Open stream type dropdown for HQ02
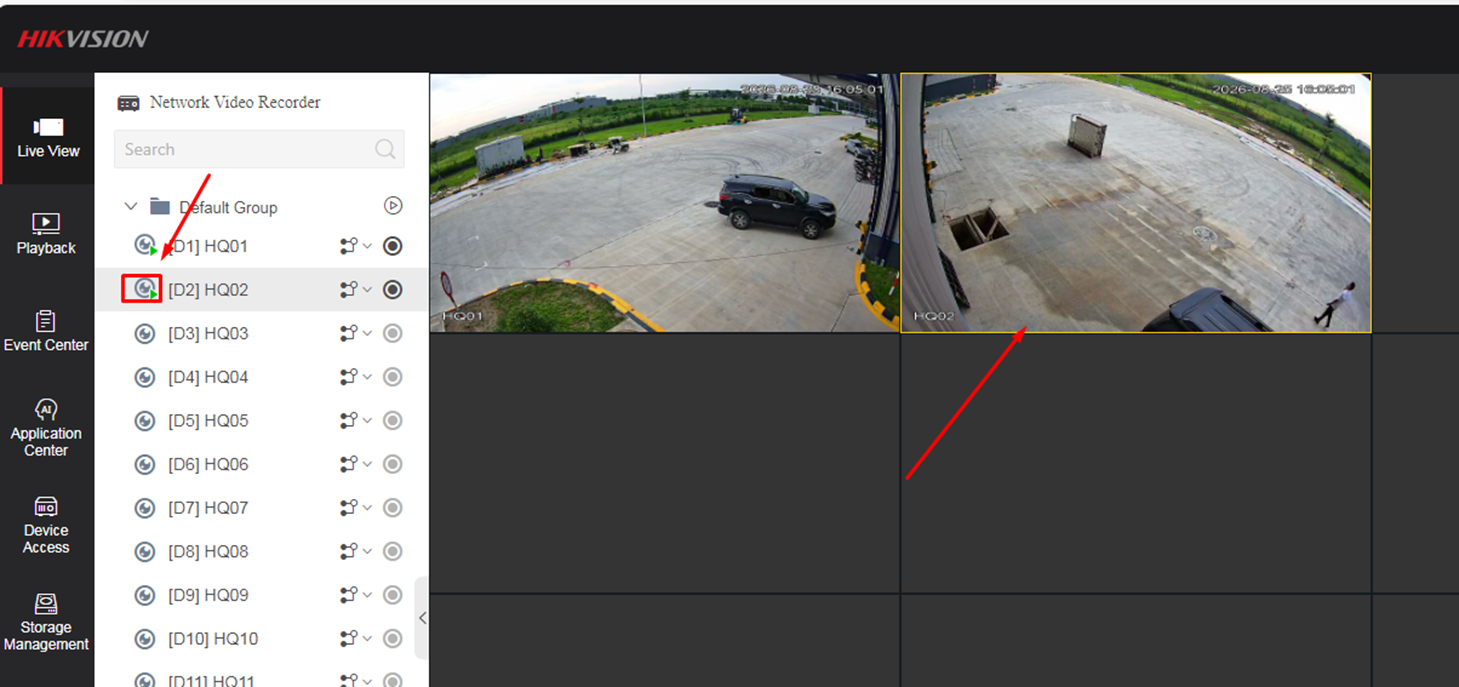The height and width of the screenshot is (687, 1459). coord(355,289)
